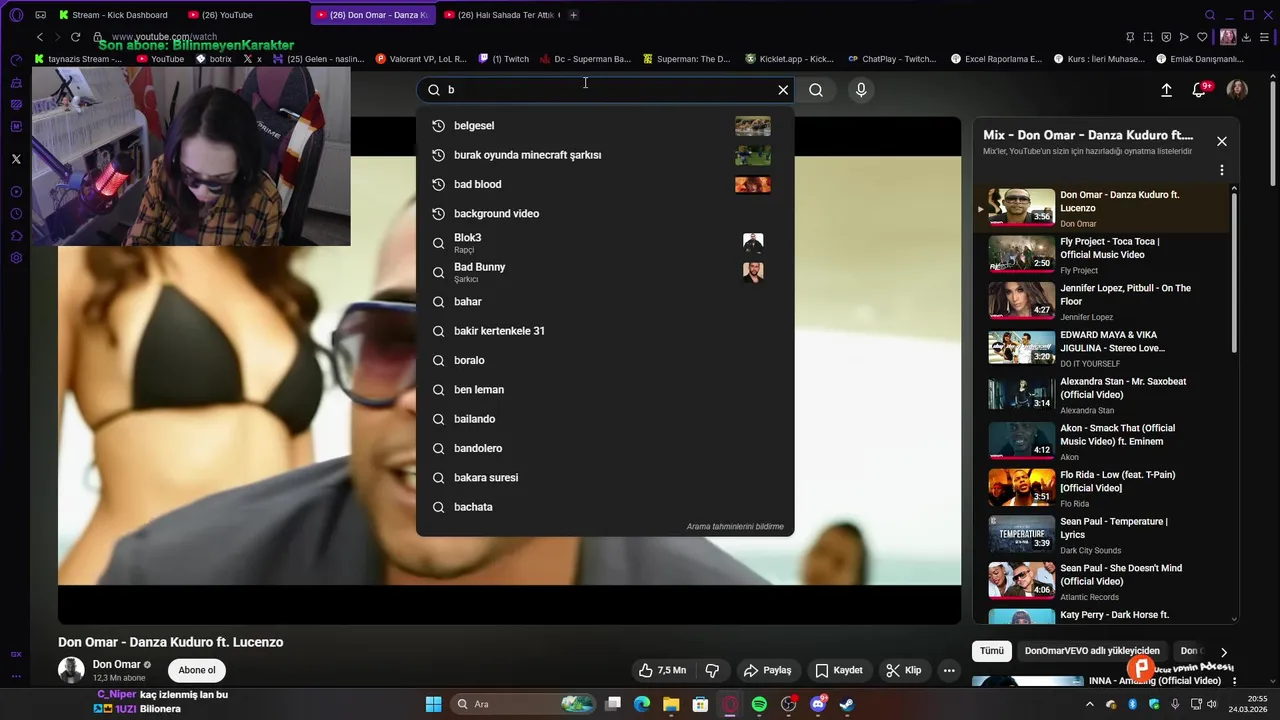Select suggestion "bailando"

(x=605, y=419)
